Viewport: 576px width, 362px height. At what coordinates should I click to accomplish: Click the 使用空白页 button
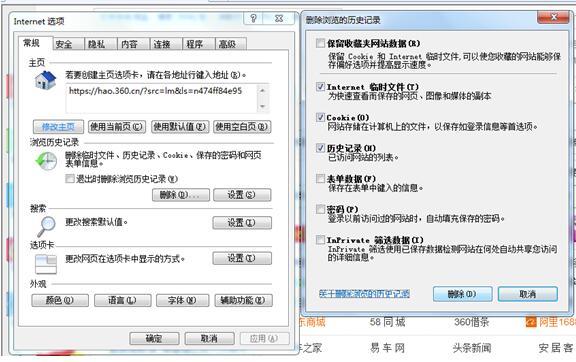(242, 127)
